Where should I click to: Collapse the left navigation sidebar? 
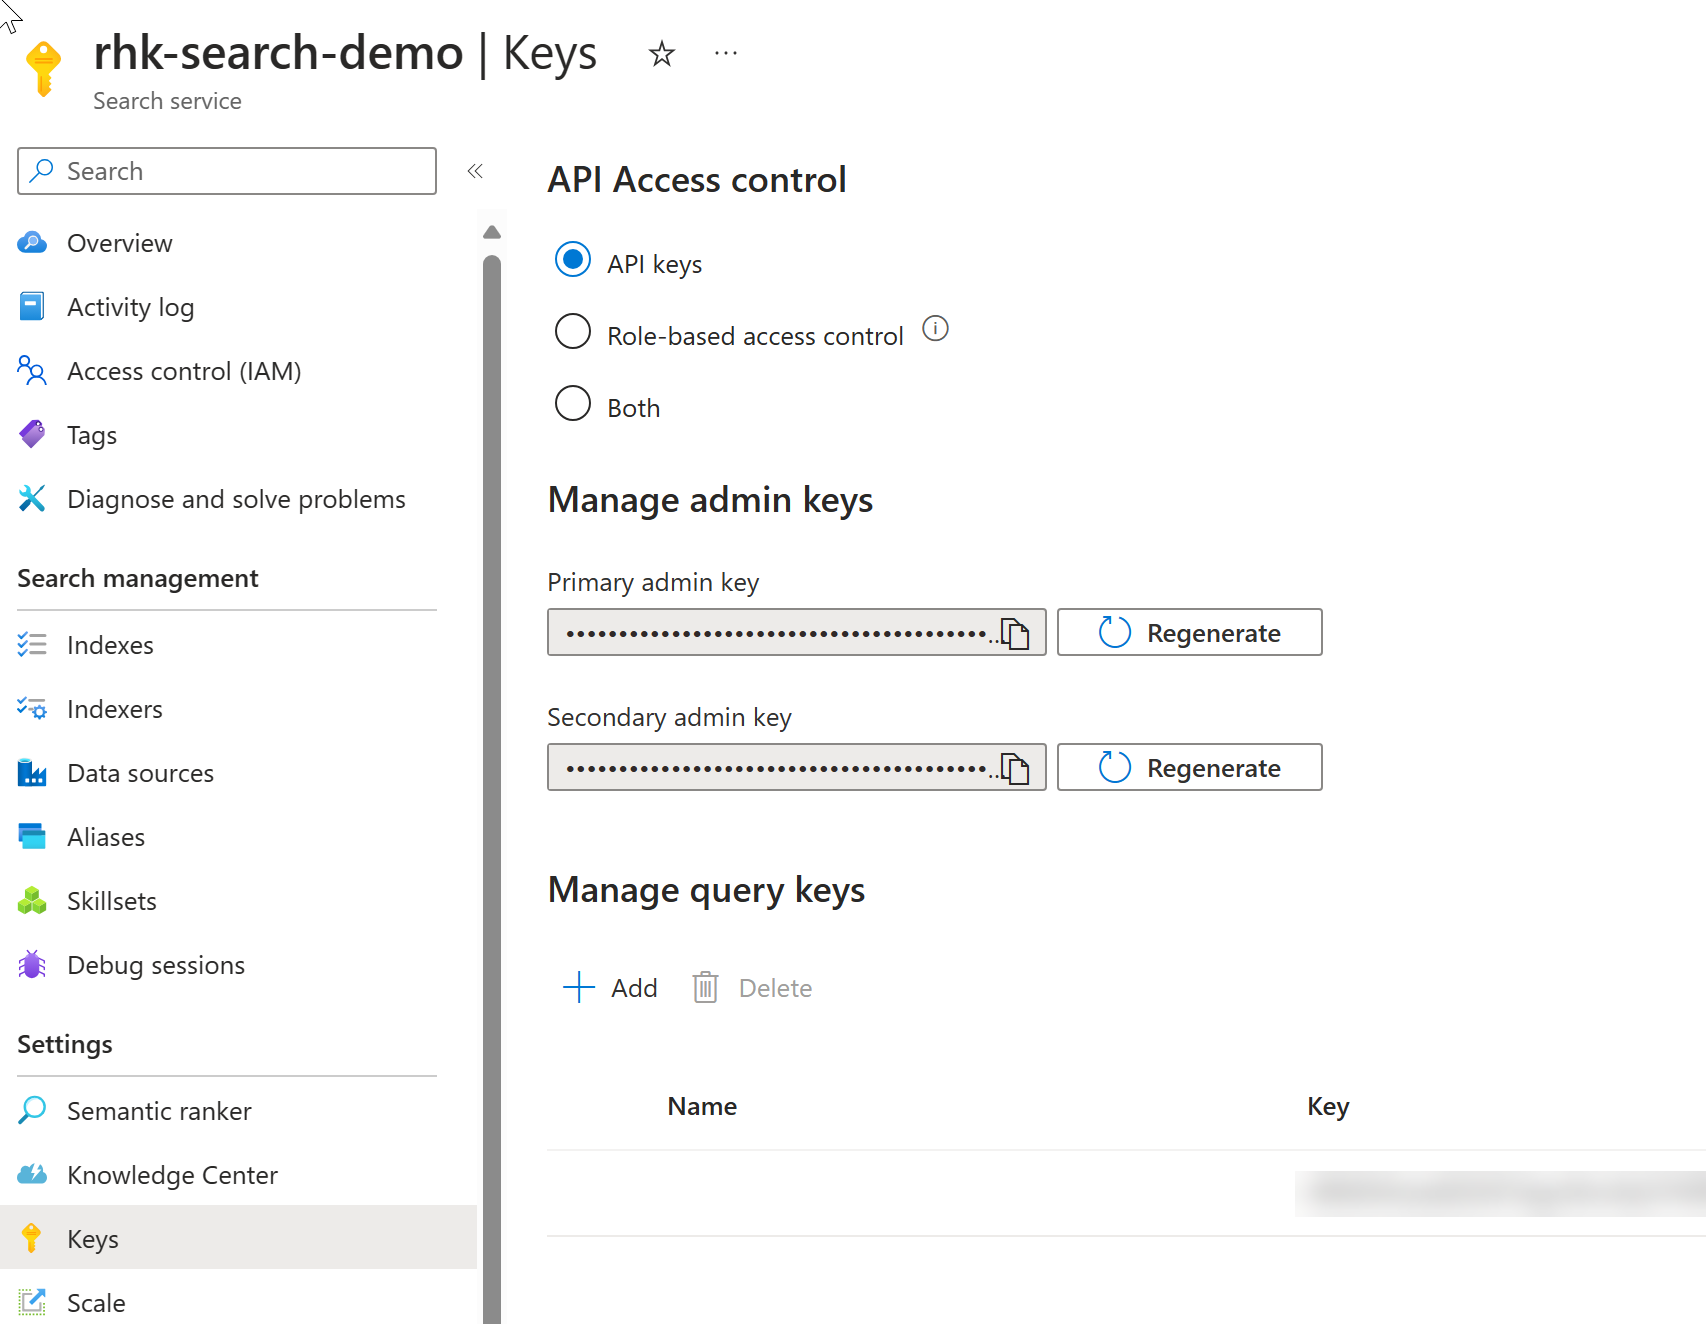point(475,171)
